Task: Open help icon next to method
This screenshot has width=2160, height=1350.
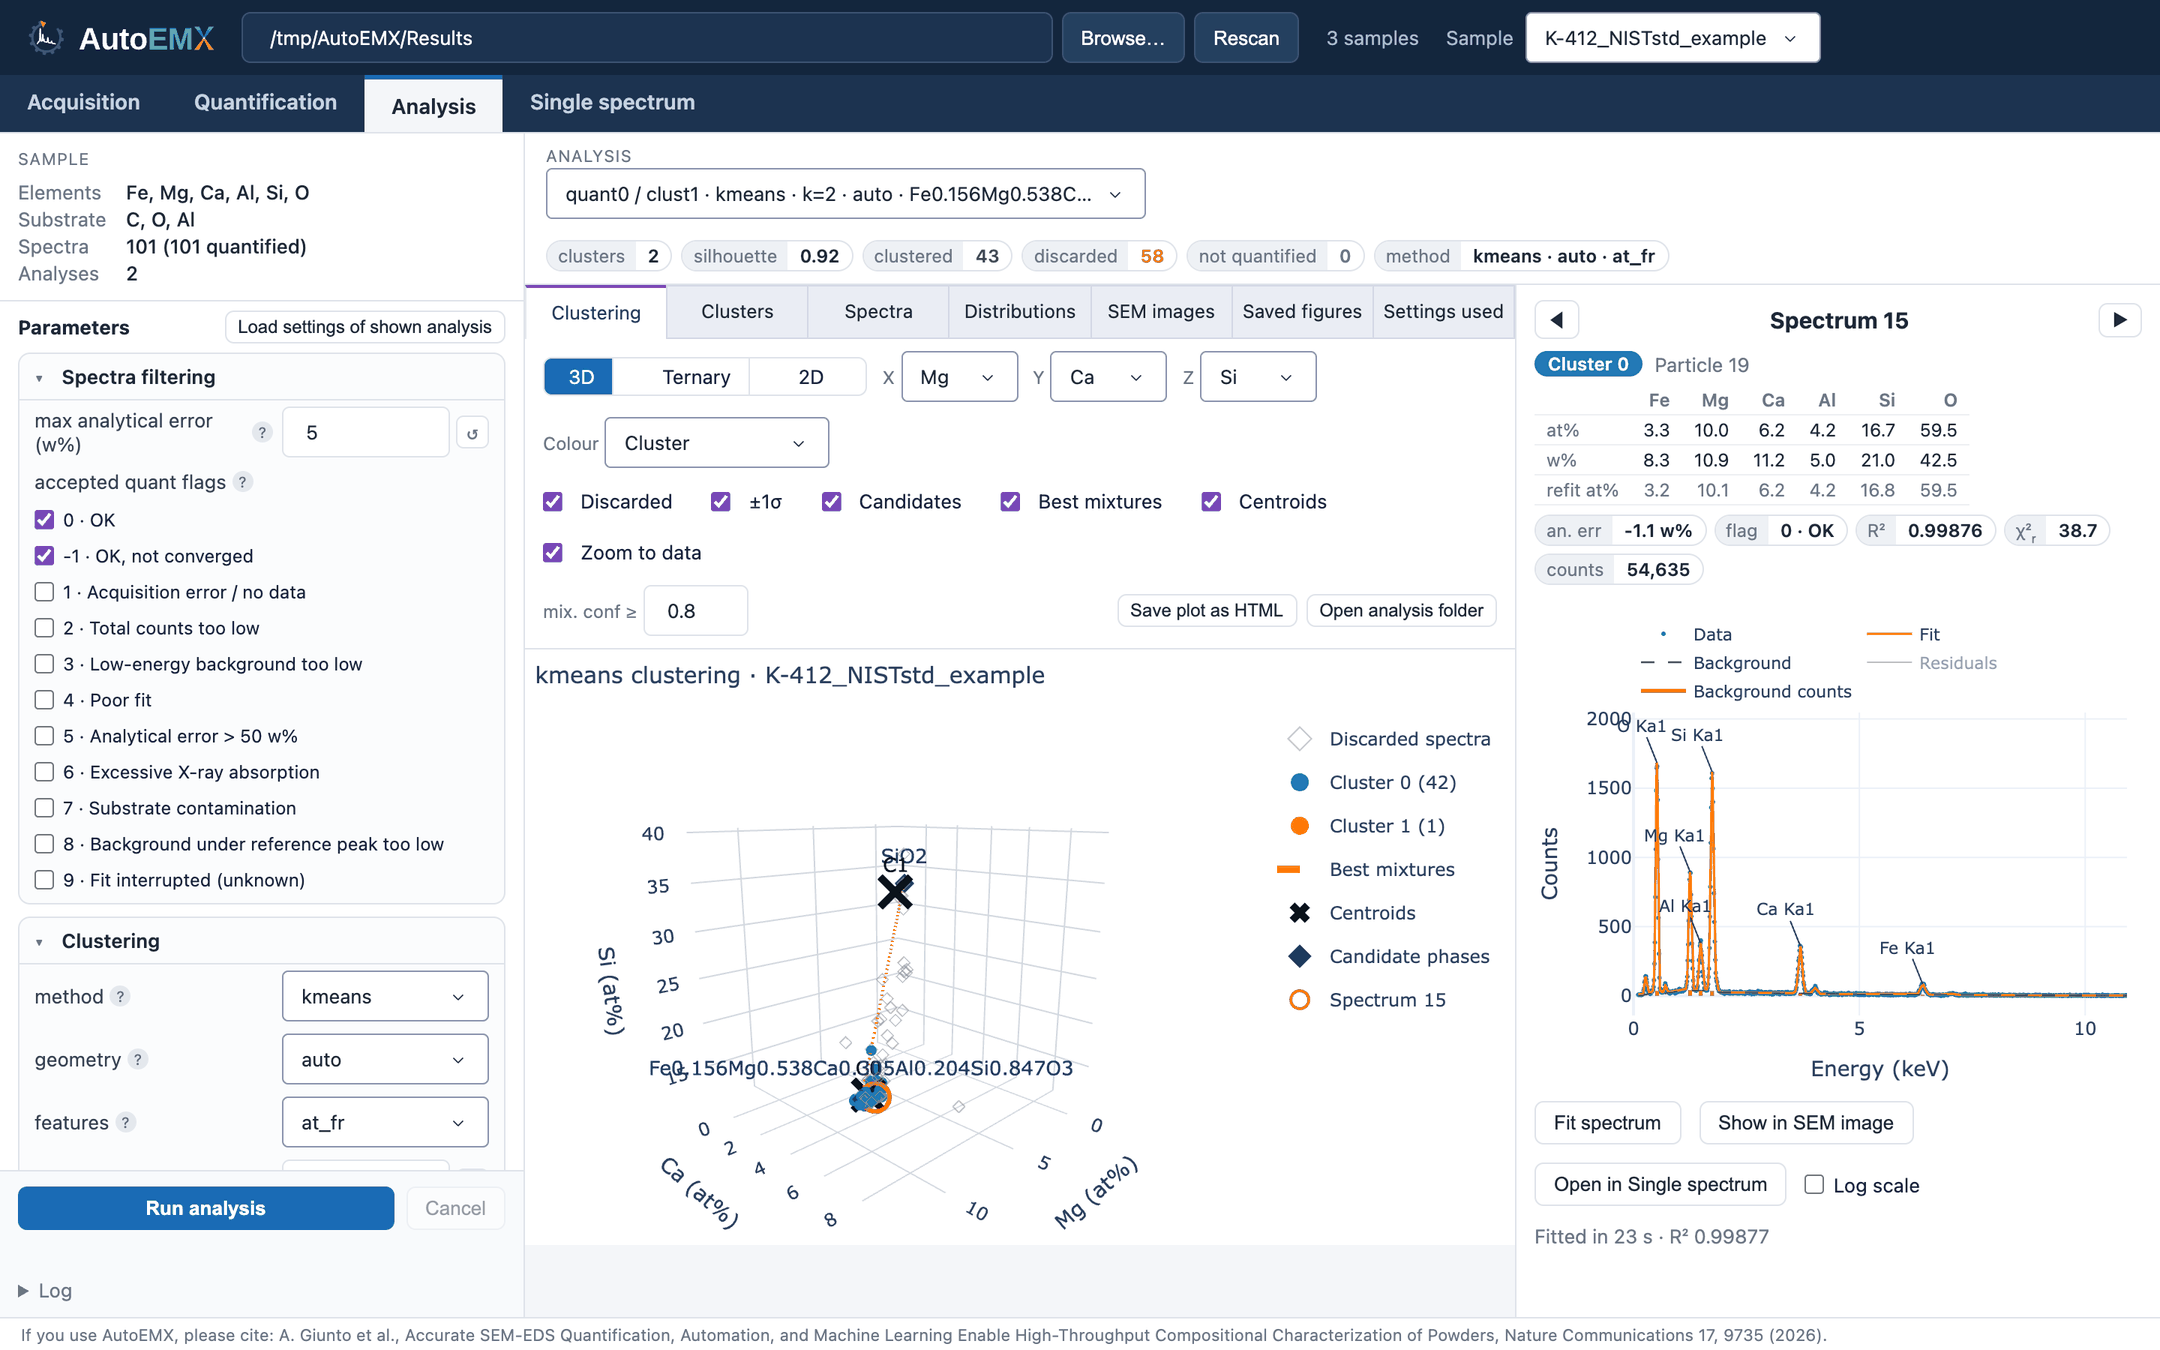Action: click(120, 996)
